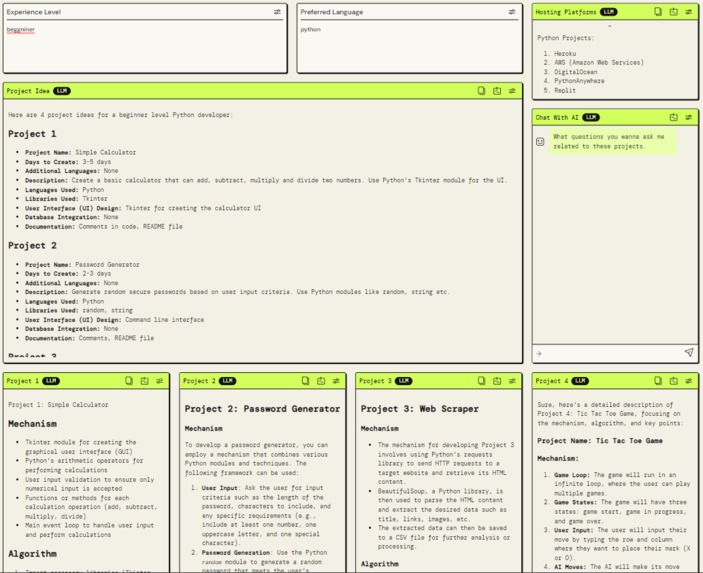Click 'Project 3: Web Scraper' heading
The width and height of the screenshot is (703, 573).
(x=420, y=409)
